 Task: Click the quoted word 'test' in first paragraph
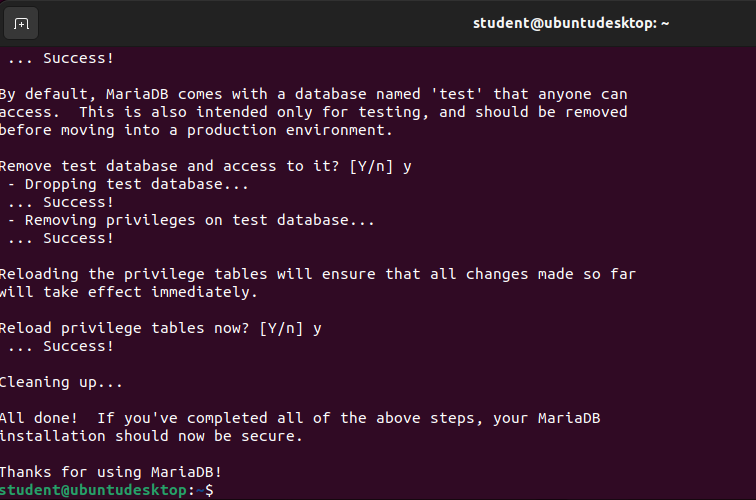457,94
